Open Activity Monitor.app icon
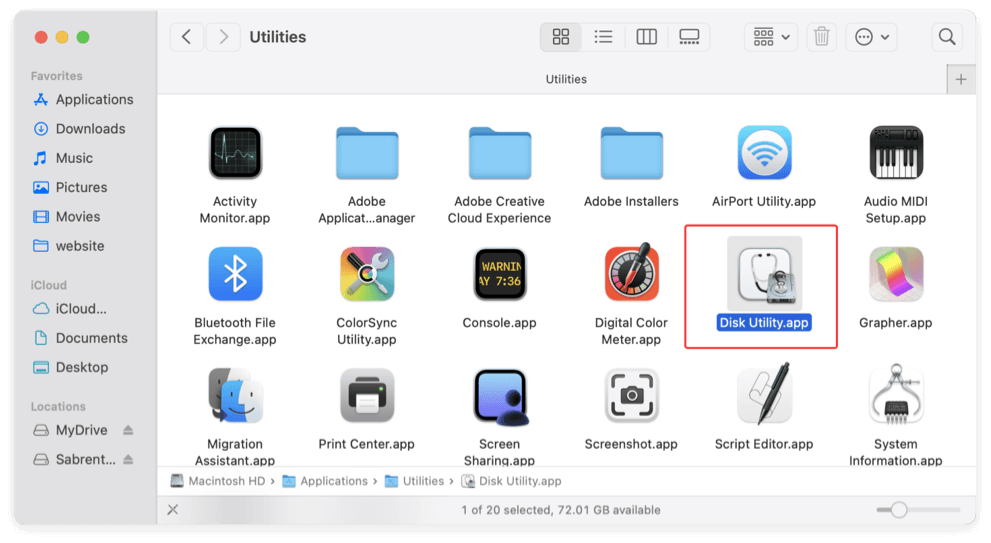This screenshot has height=543, width=991. 235,153
